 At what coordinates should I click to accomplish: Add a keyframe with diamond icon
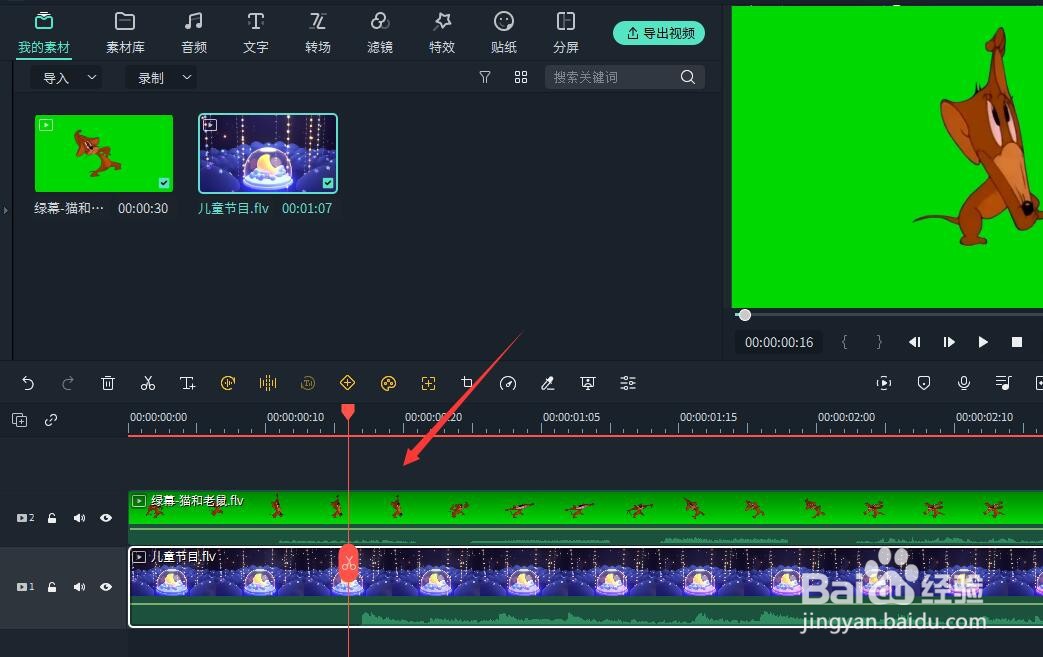347,383
